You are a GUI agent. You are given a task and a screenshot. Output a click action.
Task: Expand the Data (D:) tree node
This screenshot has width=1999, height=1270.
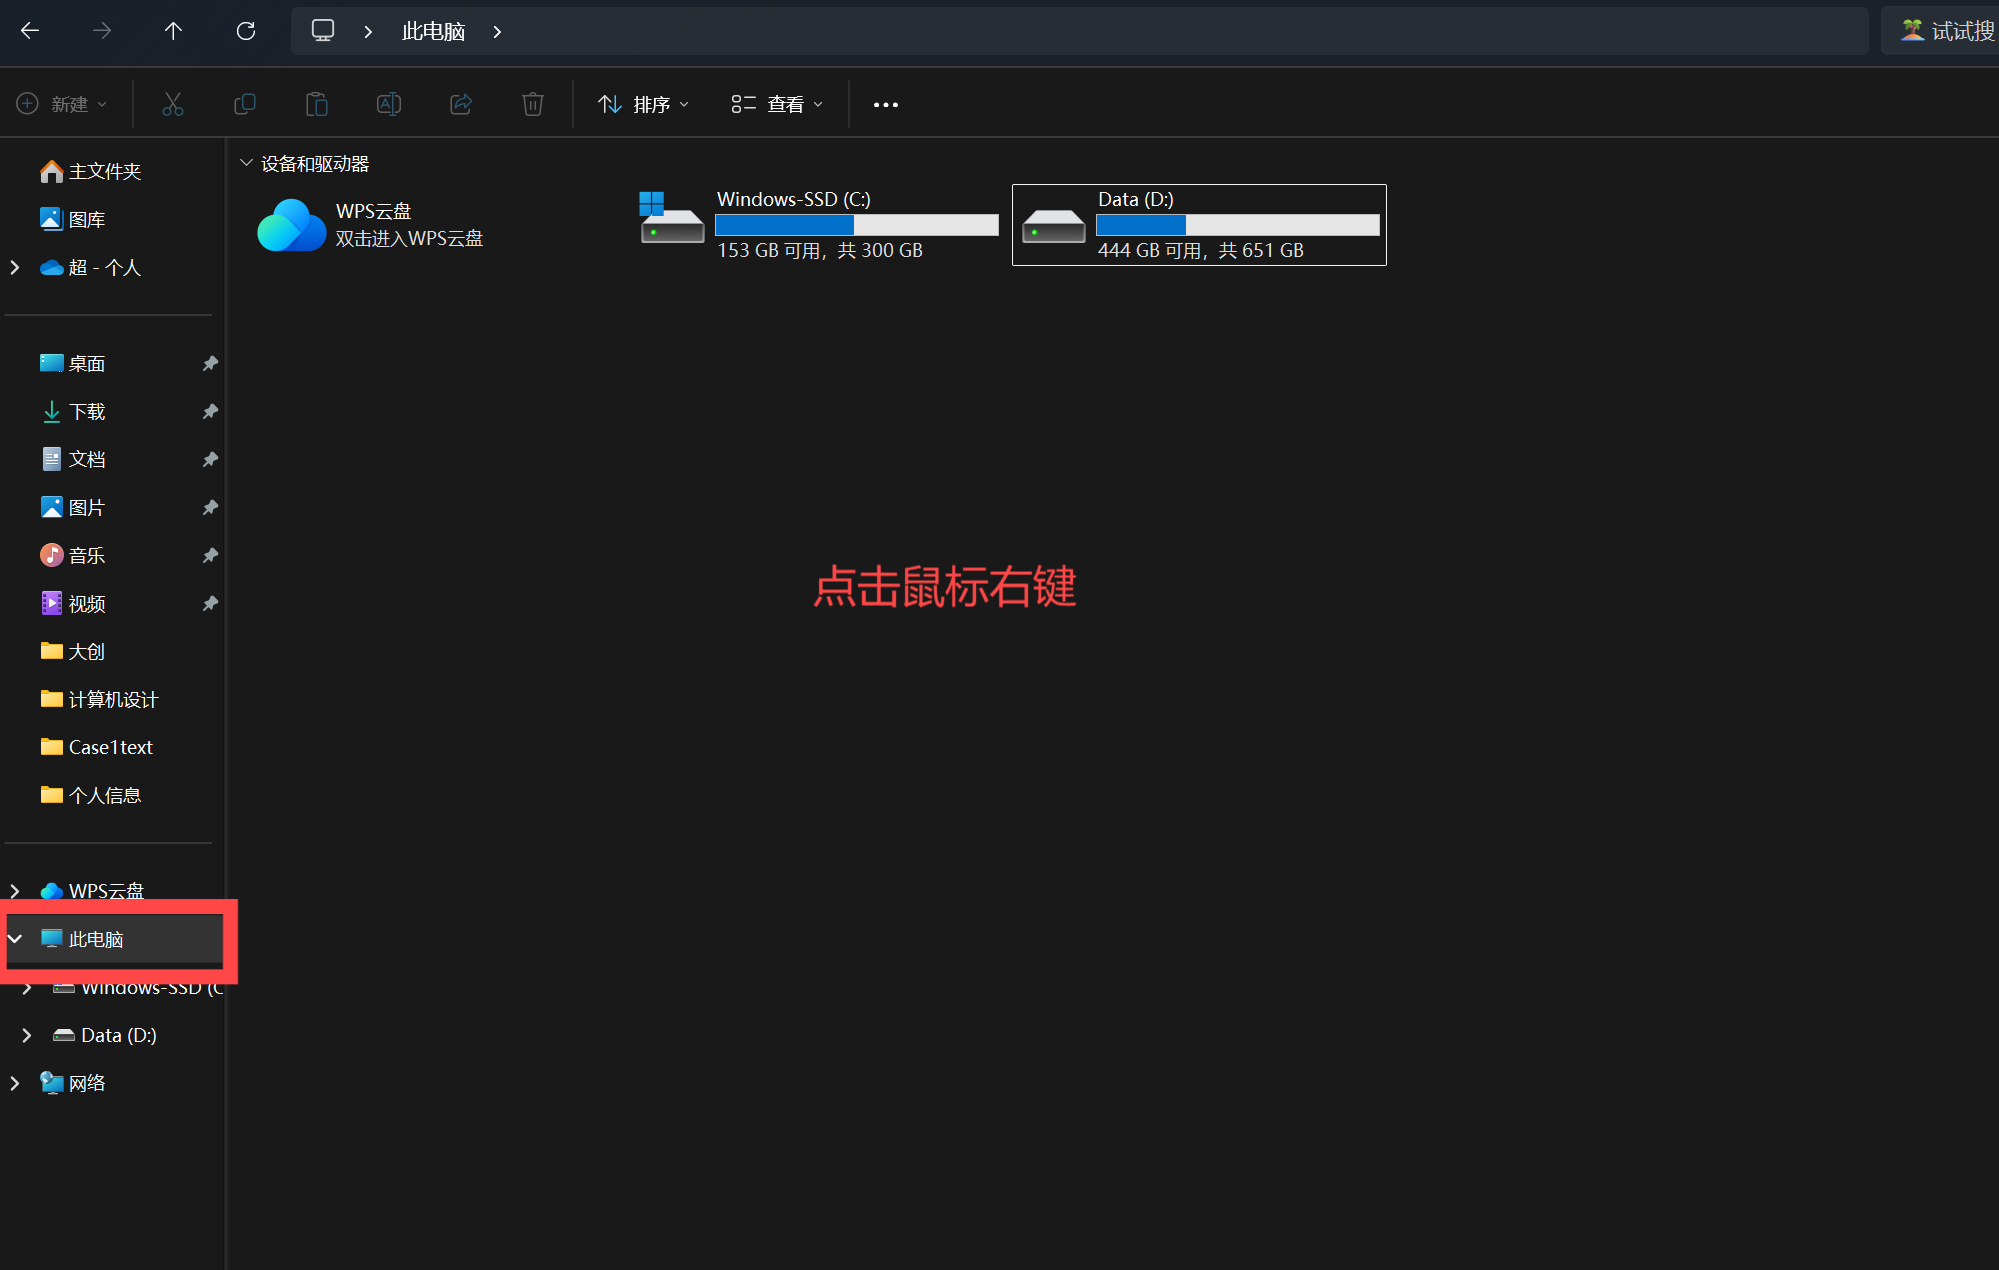pos(27,1035)
